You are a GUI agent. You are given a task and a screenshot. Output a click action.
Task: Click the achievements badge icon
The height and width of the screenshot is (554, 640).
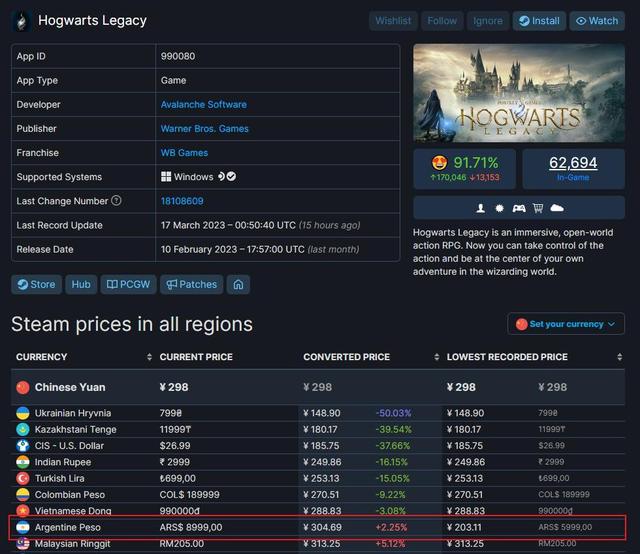tap(499, 208)
